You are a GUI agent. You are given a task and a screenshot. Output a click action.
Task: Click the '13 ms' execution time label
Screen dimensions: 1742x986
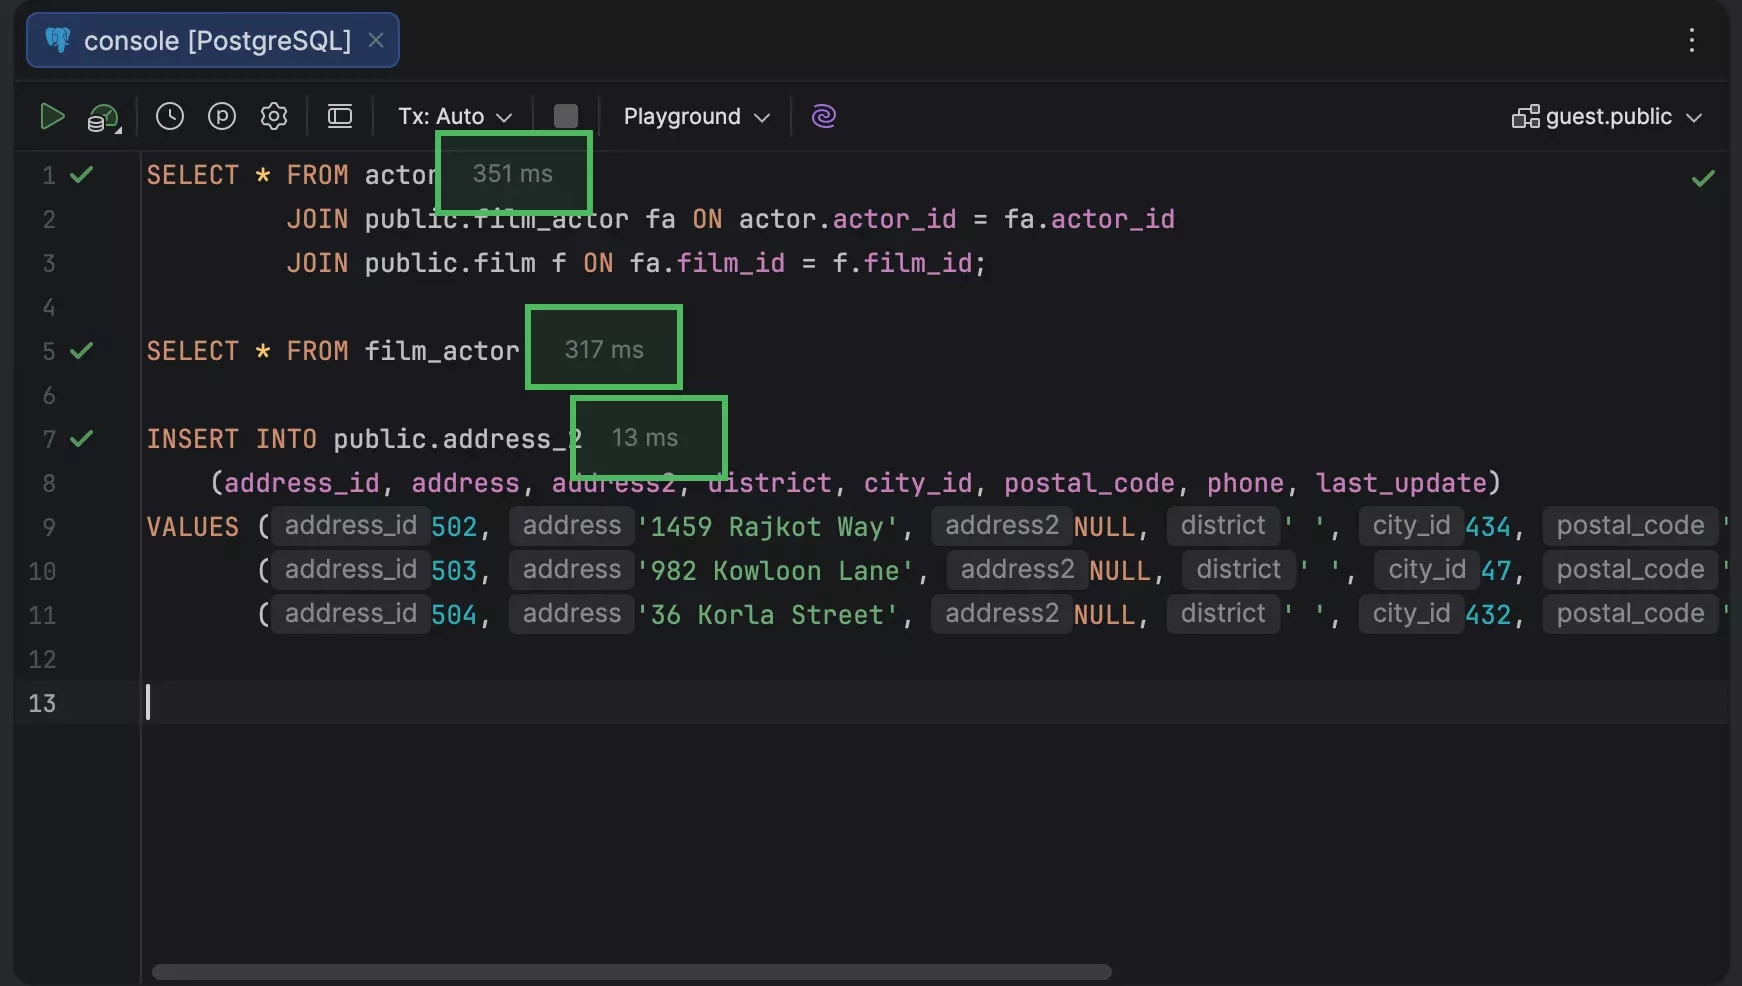(x=645, y=438)
